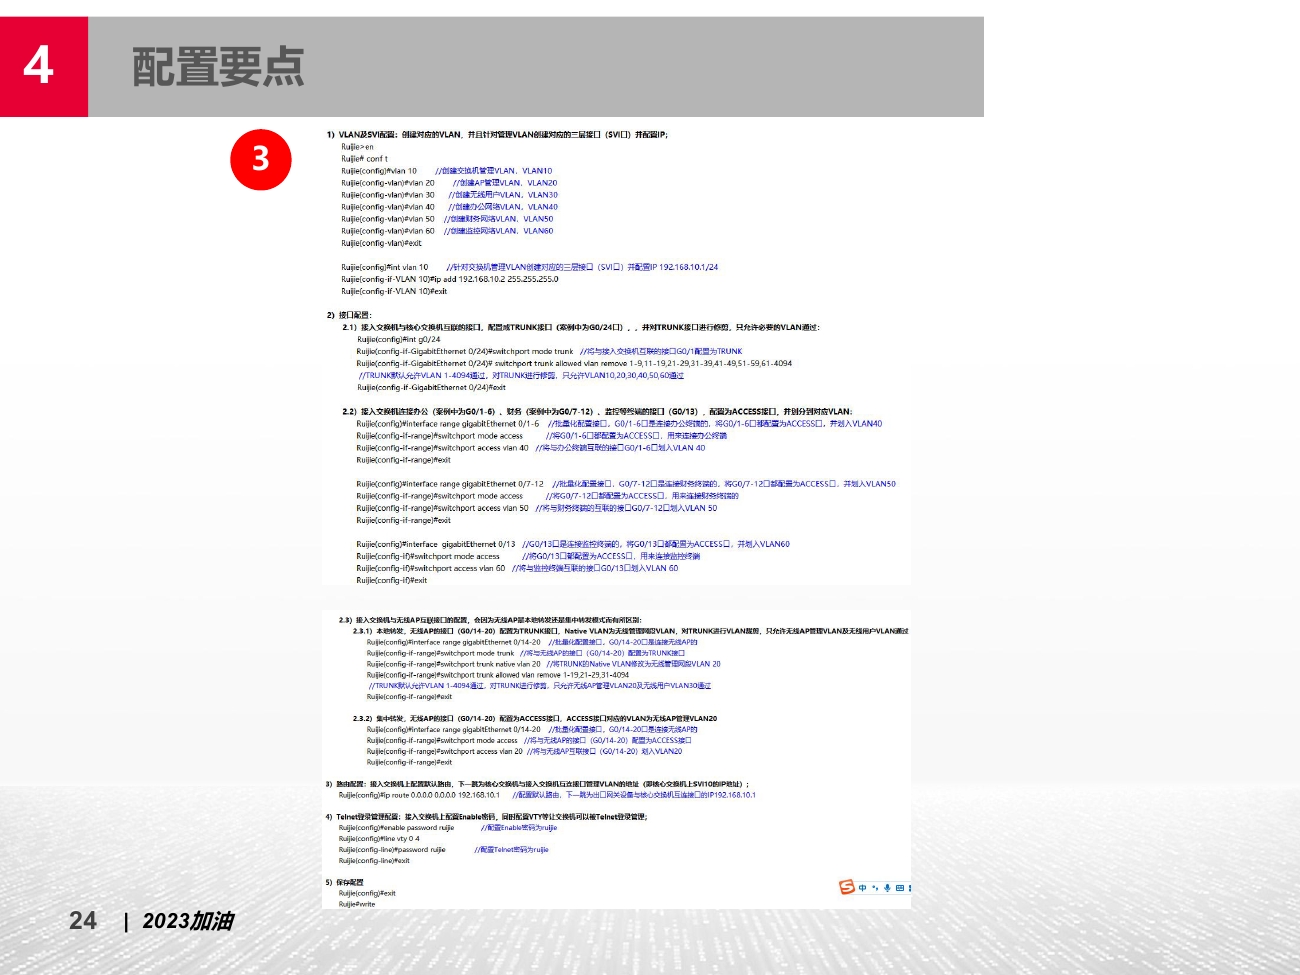Click the footer text 2023加油

tap(191, 922)
